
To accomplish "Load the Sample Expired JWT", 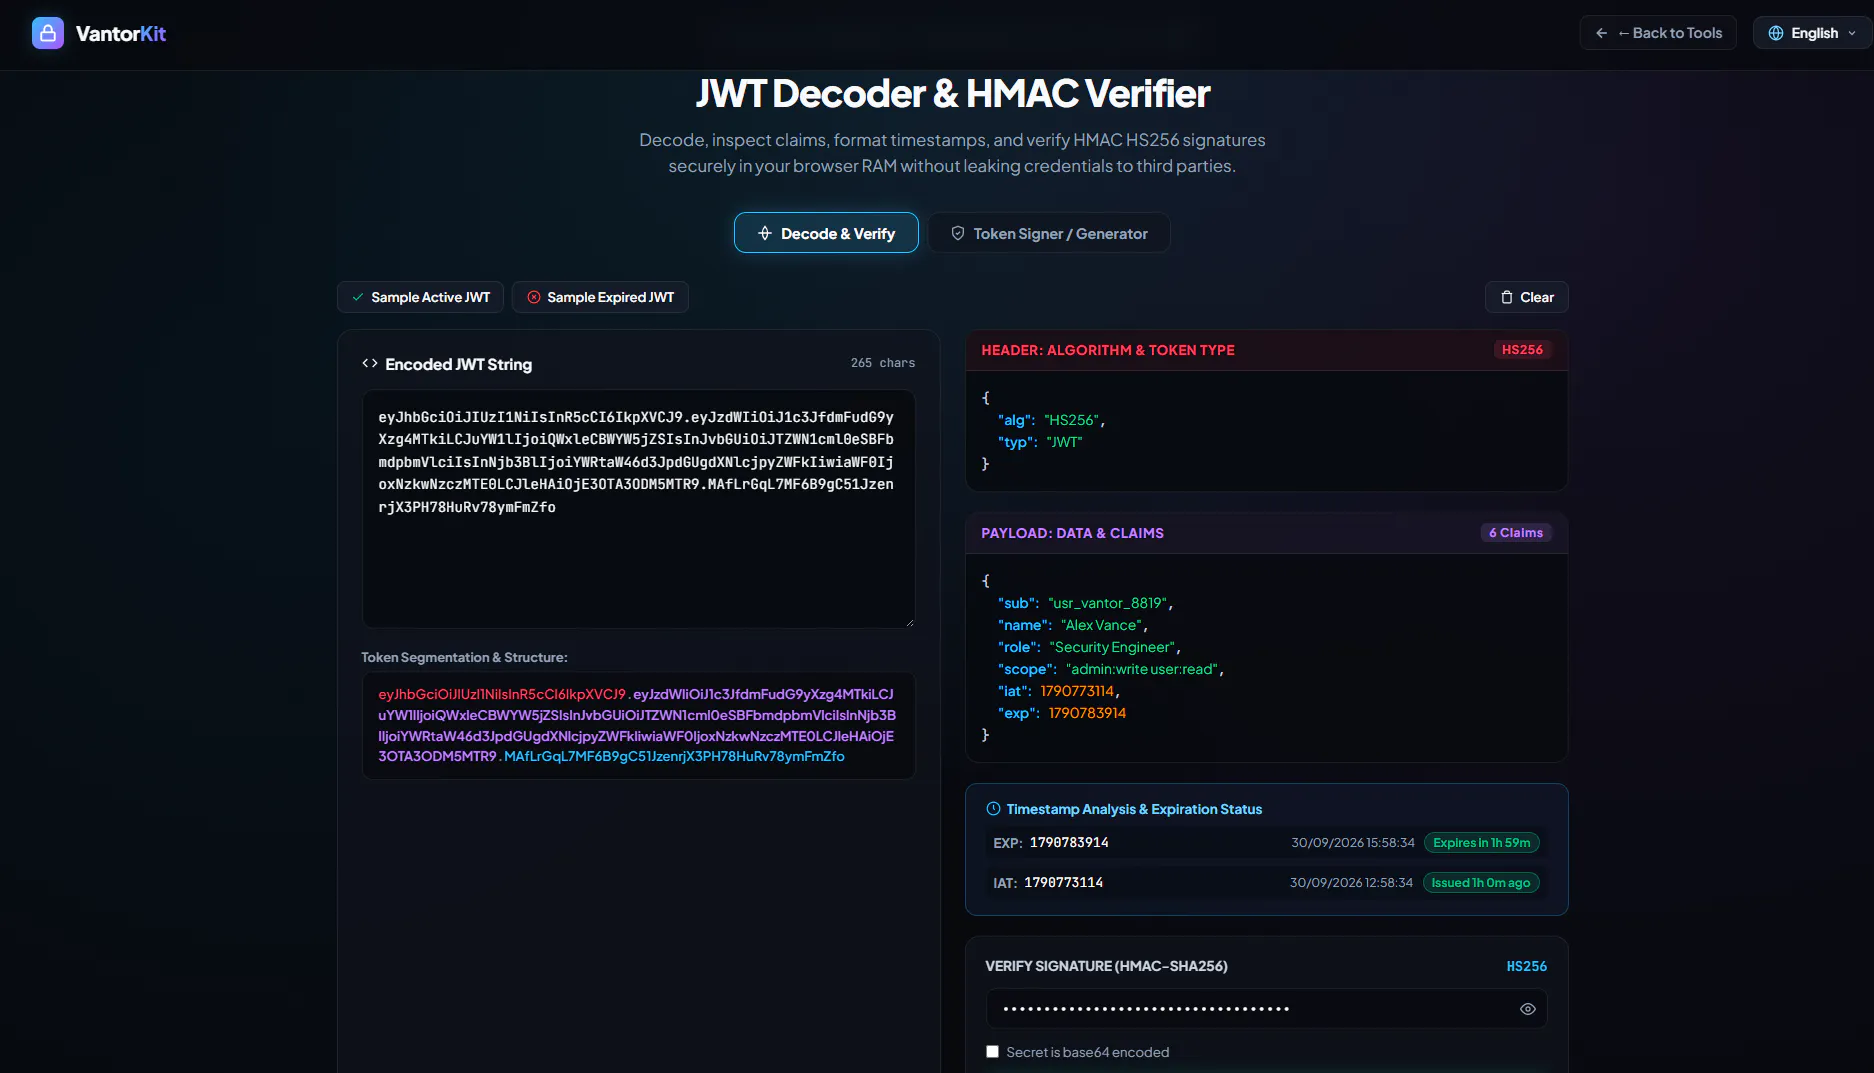I will (x=600, y=297).
